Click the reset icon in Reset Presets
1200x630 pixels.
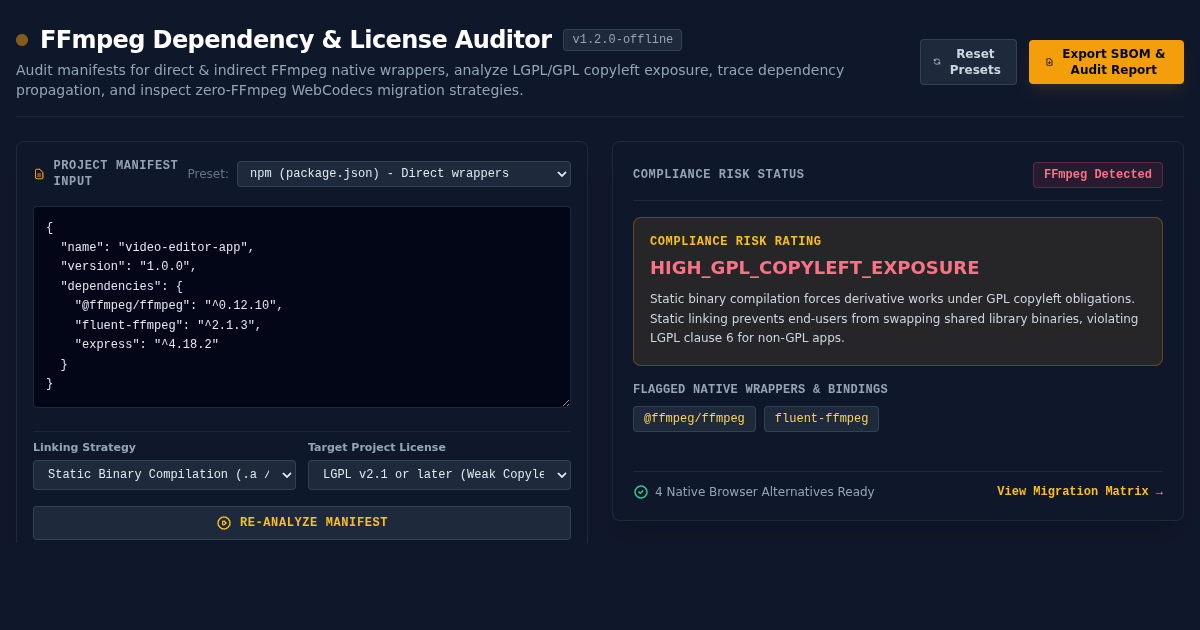(937, 62)
